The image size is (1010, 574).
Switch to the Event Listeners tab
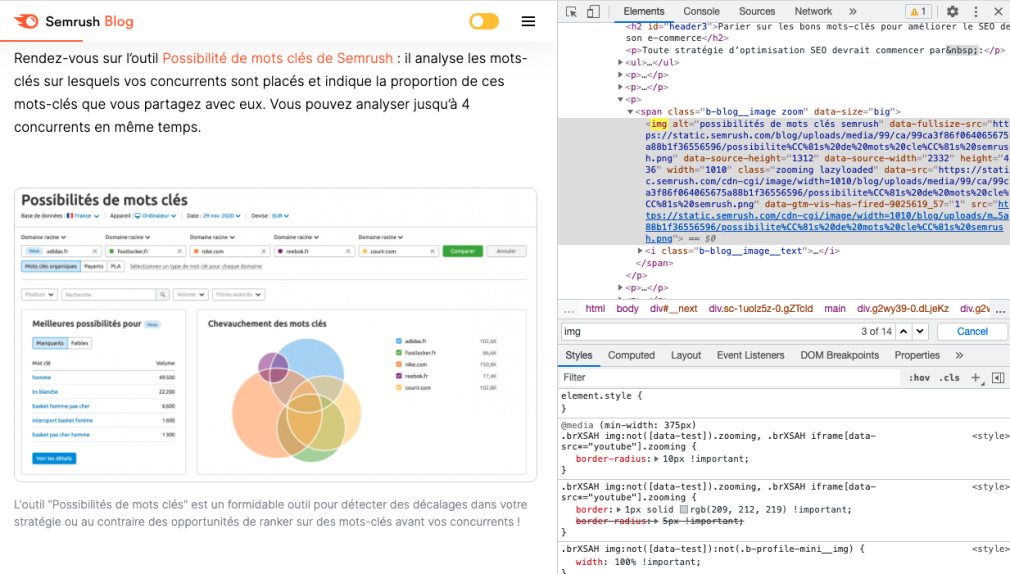click(x=750, y=355)
